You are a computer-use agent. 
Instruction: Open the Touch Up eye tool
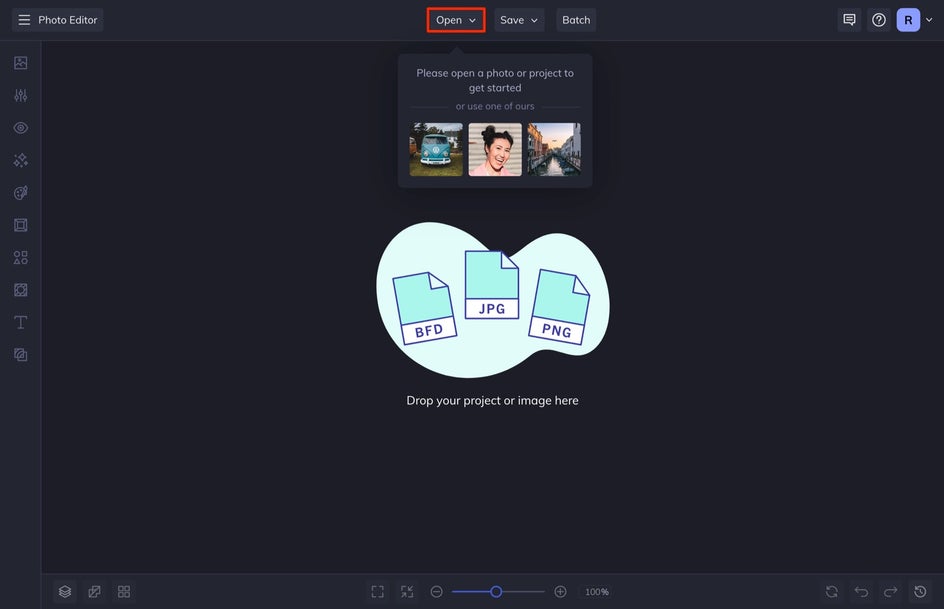coord(20,128)
